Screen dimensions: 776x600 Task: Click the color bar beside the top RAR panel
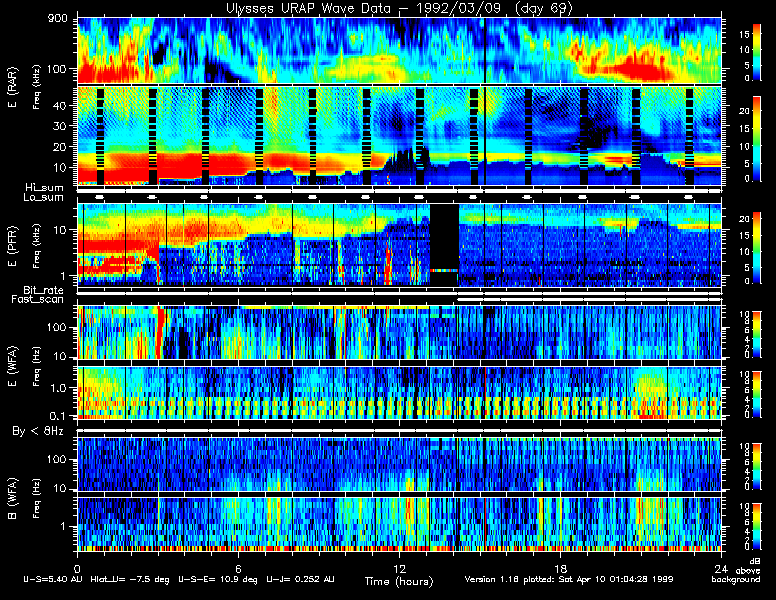tap(757, 52)
